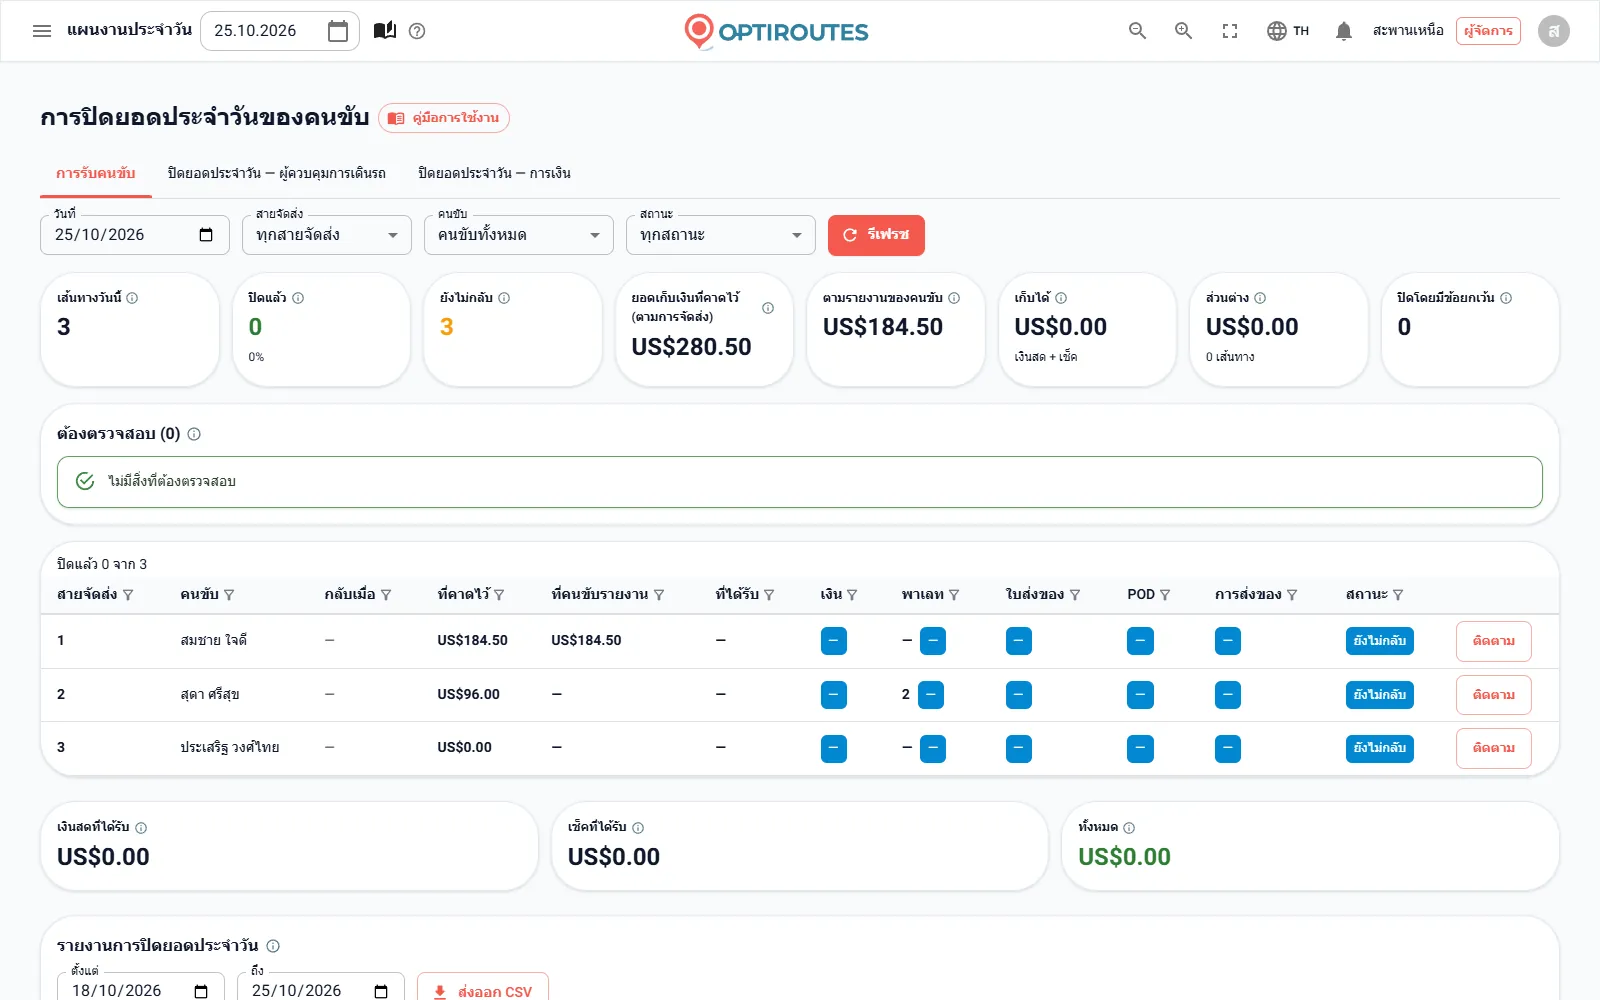
Task: Switch to the การรับคนขับ tab
Action: [96, 173]
